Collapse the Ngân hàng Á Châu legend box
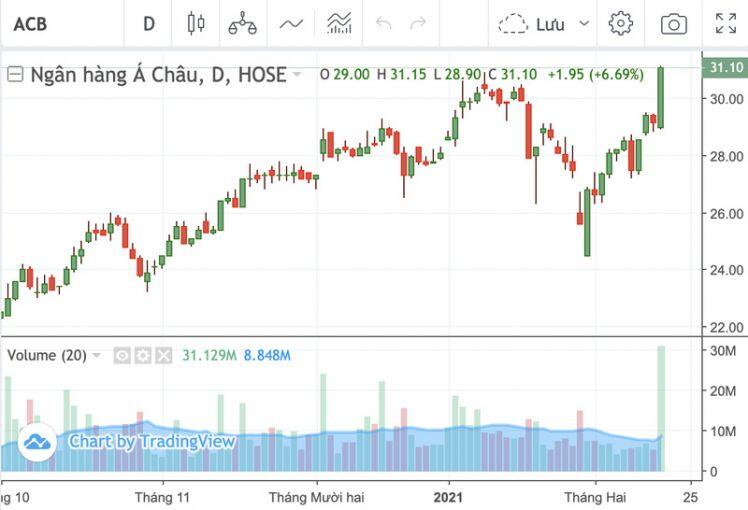The width and height of the screenshot is (748, 510). point(15,74)
